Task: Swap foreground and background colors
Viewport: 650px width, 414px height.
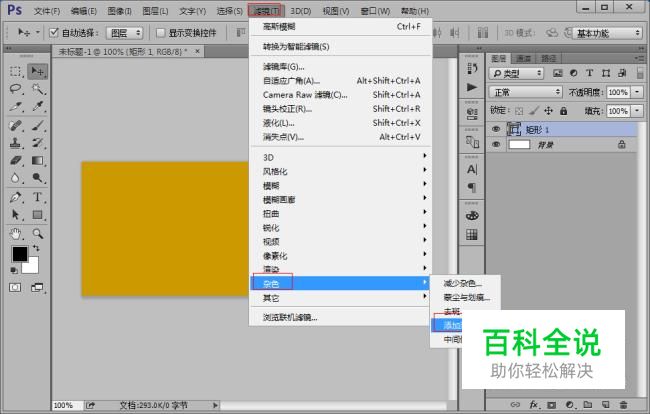Action: pyautogui.click(x=36, y=248)
